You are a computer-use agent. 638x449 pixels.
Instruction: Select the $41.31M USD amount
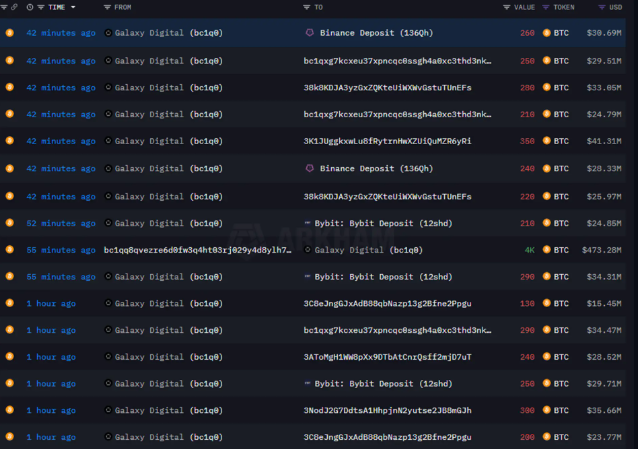coord(604,141)
